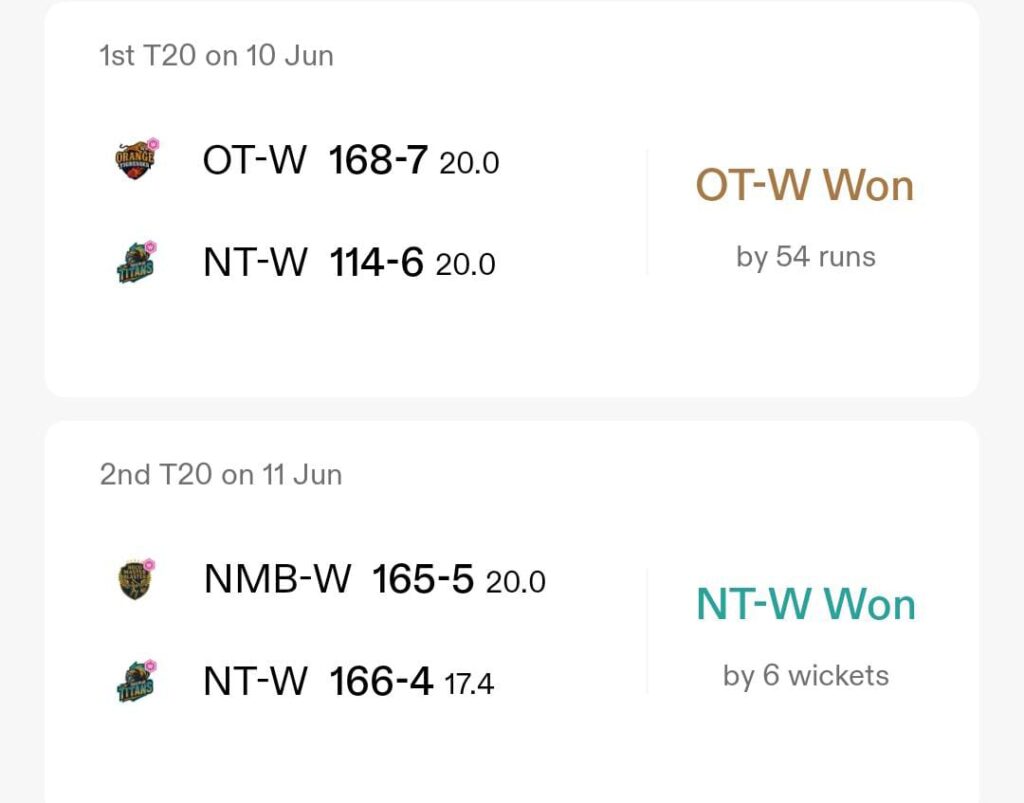Image resolution: width=1024 pixels, height=803 pixels.
Task: Select the NMB-W team name
Action: pos(278,579)
